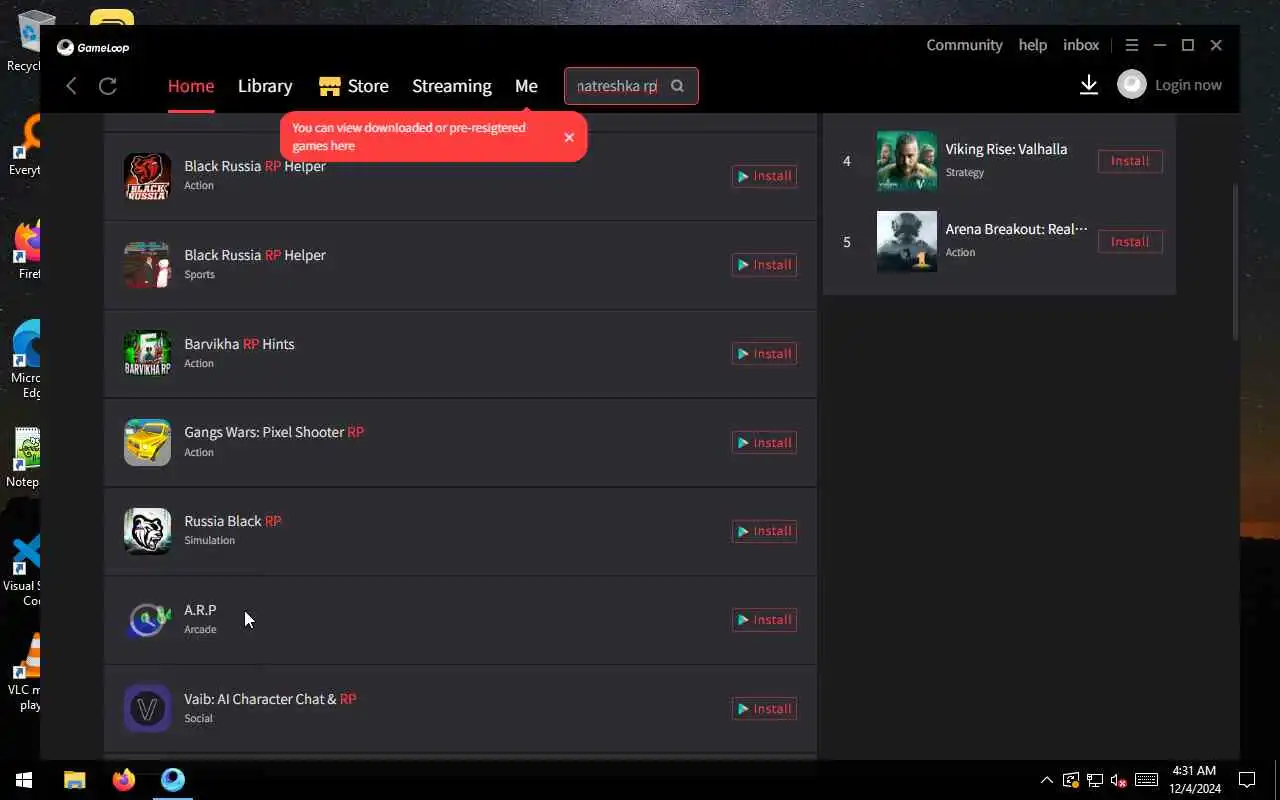Click the right-side vertical scrollbar

[1236, 260]
